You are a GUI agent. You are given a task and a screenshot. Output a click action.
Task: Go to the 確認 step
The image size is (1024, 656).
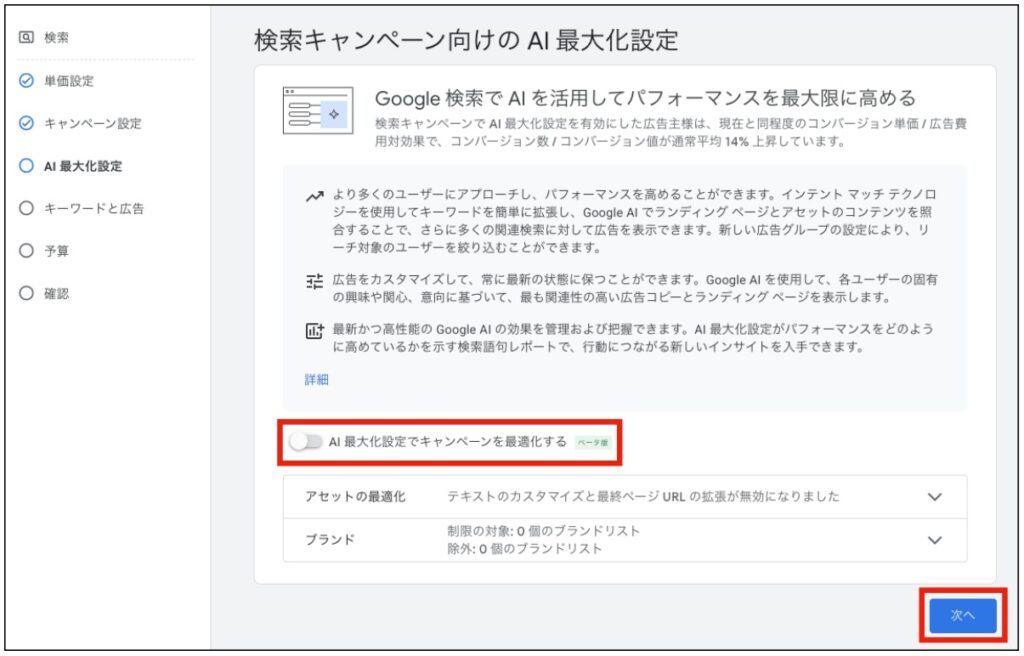[x=56, y=294]
